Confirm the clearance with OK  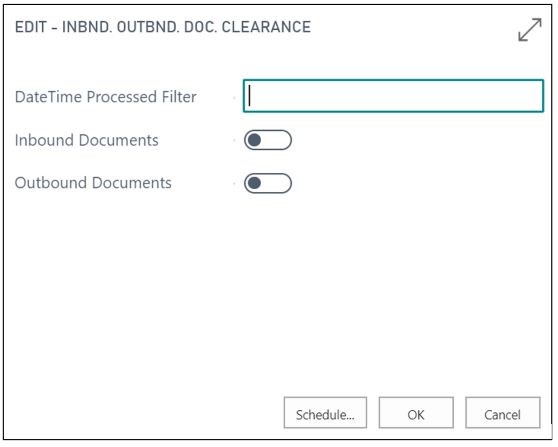pos(416,412)
